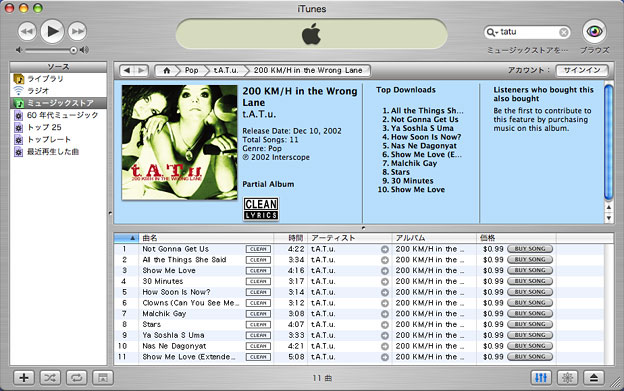Open the search magnifier dropdown
Viewport: 624px width, 391px height.
pos(493,32)
